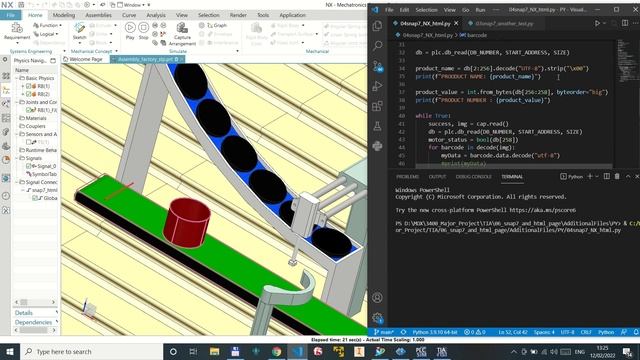
Task: Open the Graph tool in Simulate group
Action: point(216,25)
